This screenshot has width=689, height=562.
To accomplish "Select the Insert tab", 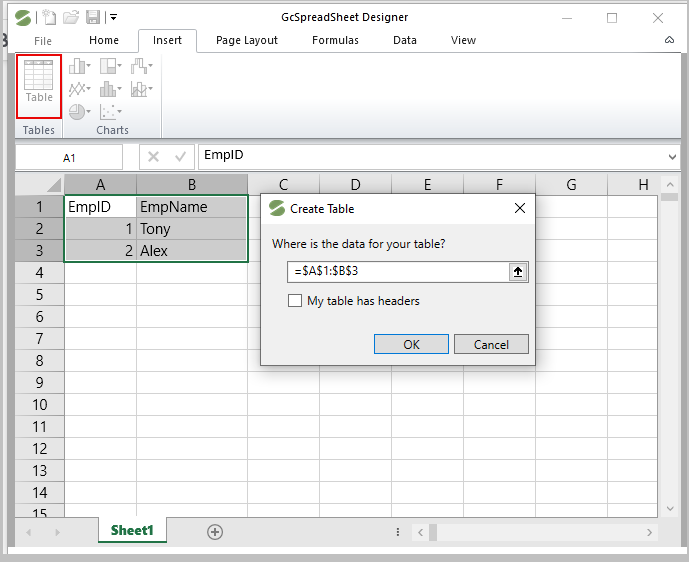I will 167,40.
